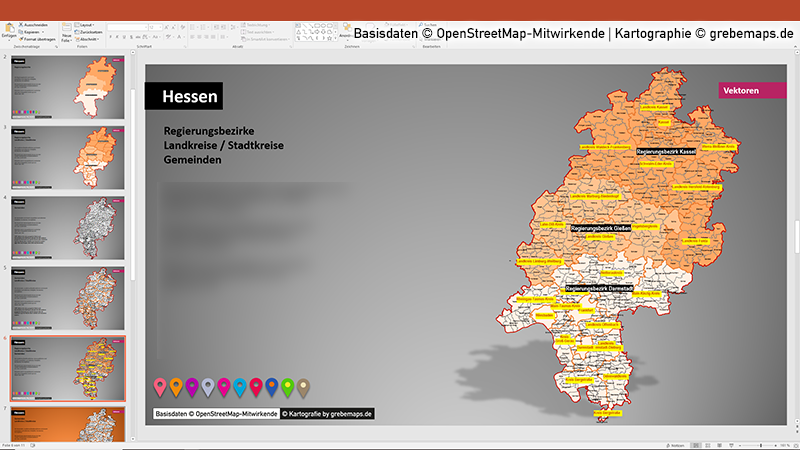Screen dimensions: 800x450
Task: Click the pink map pin marker
Action: tap(159, 387)
